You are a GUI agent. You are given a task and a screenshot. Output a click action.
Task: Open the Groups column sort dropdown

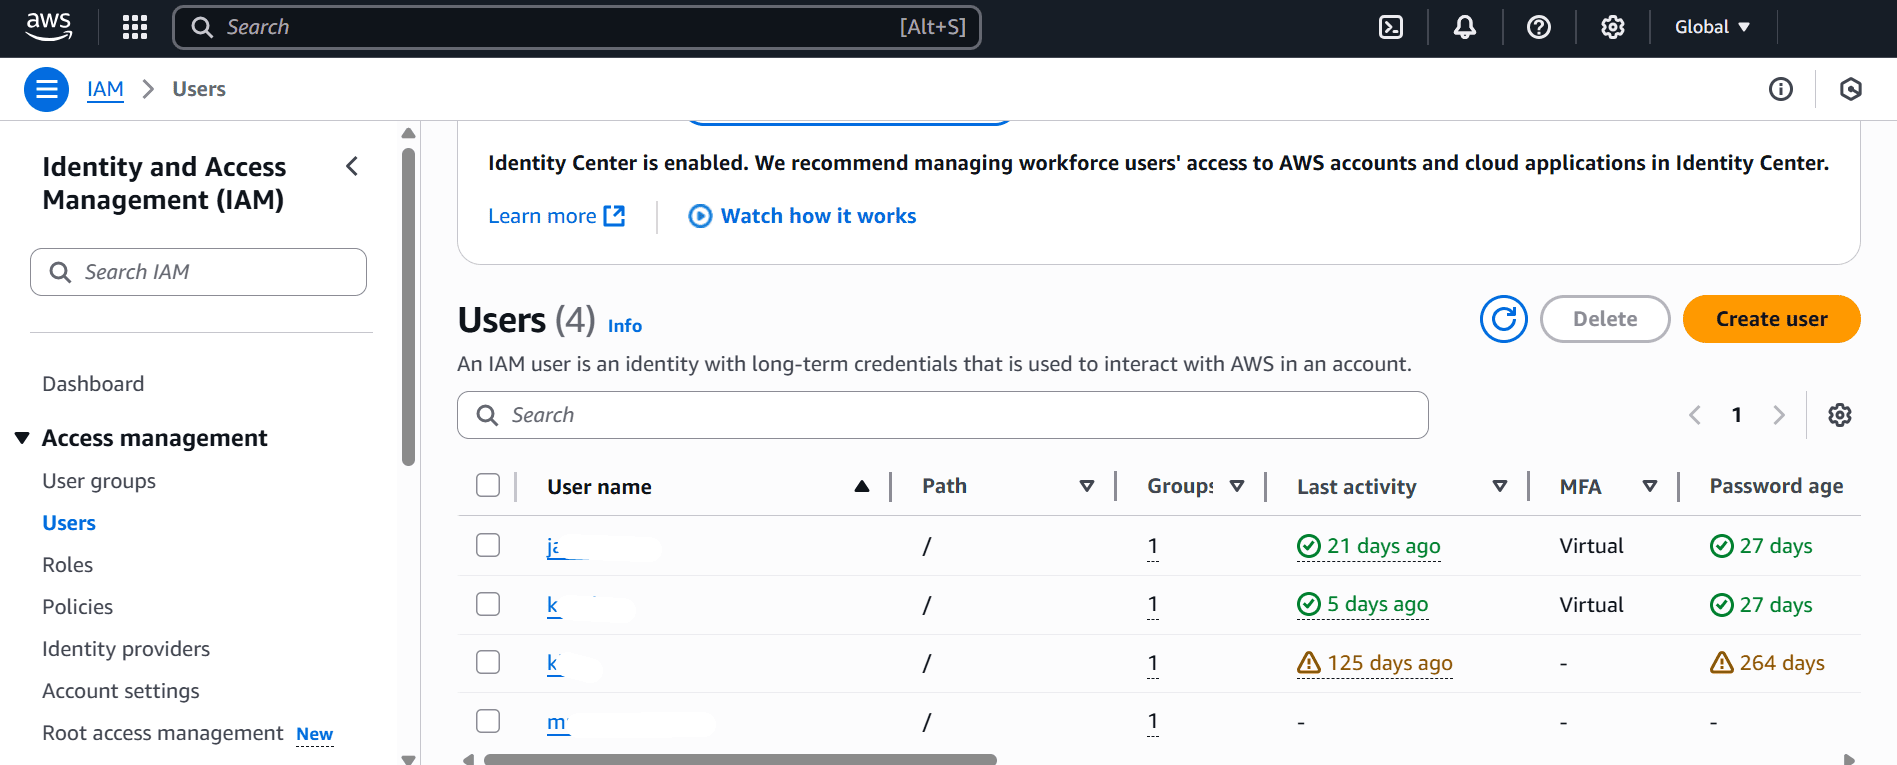1237,486
